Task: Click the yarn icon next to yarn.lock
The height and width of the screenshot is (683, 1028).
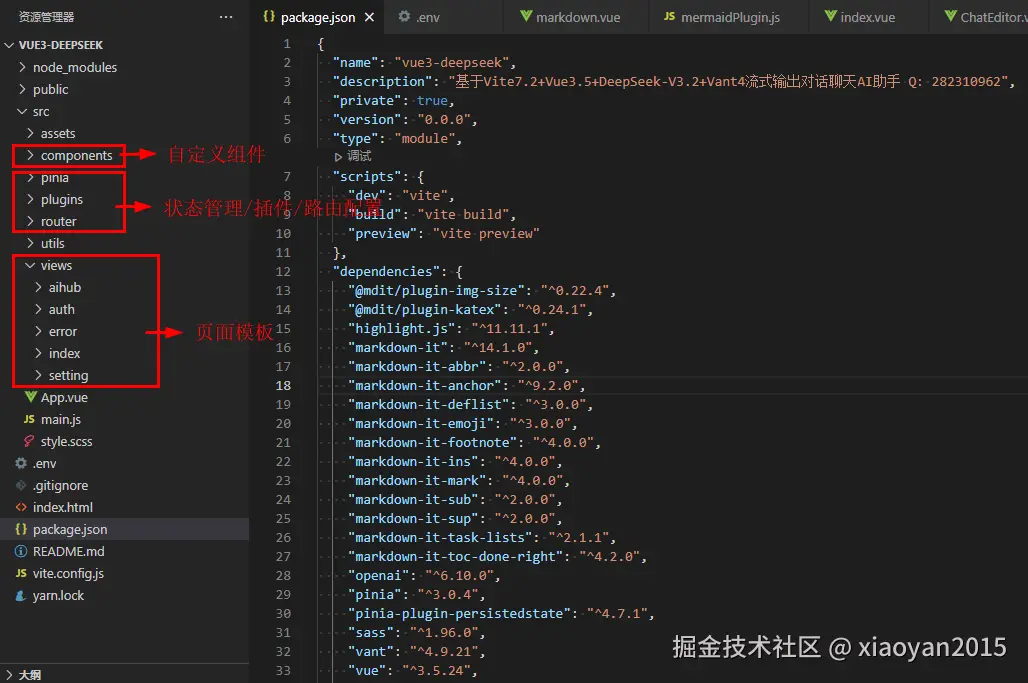Action: 22,595
